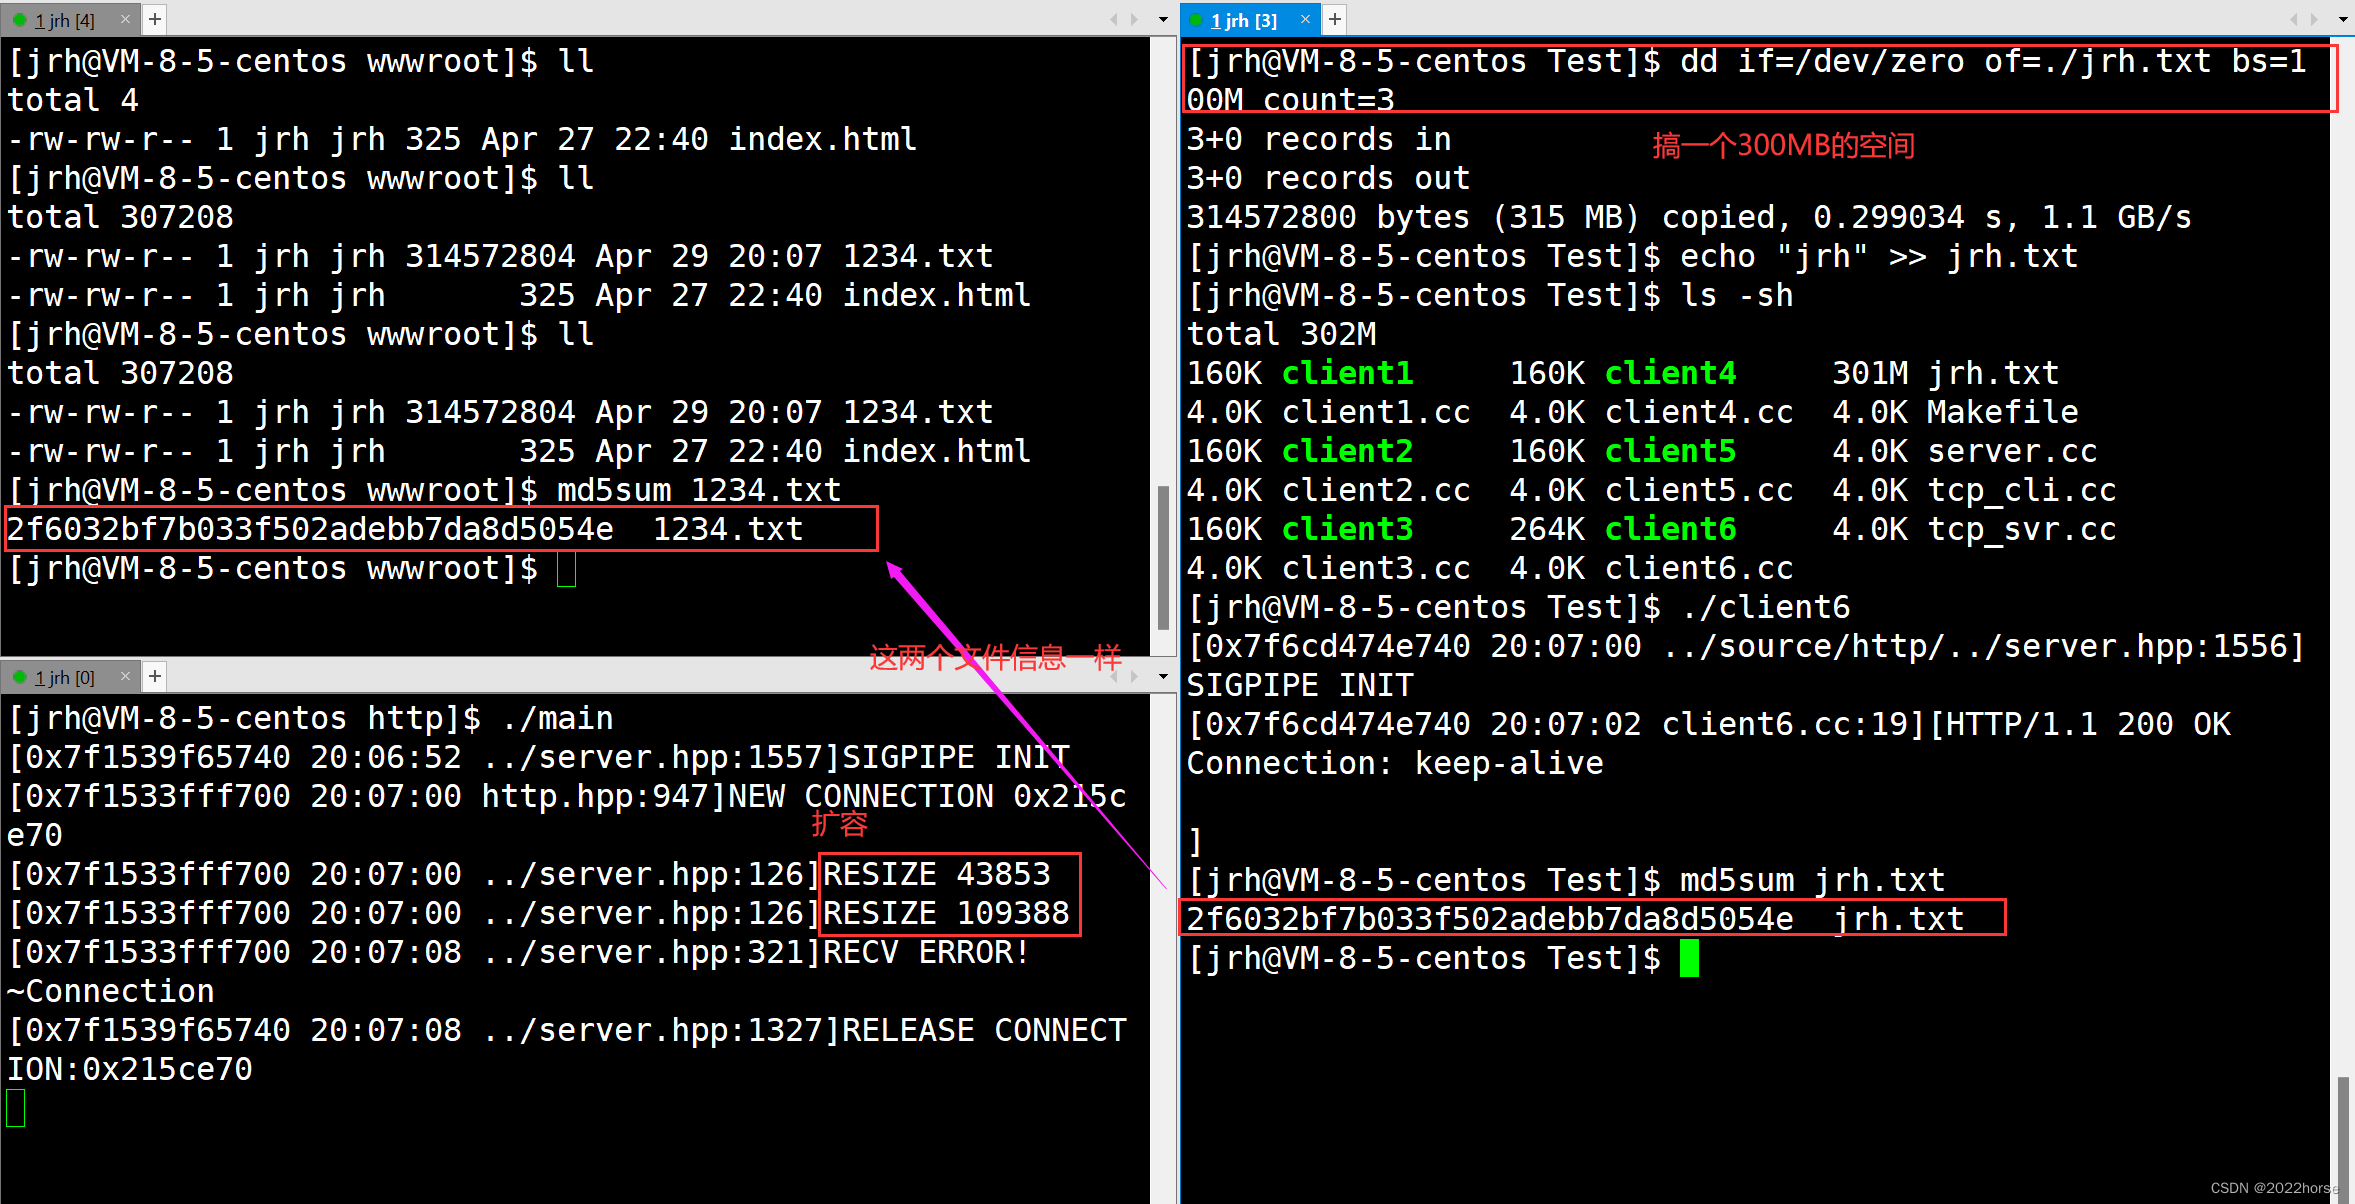Close the '1 jrh [4]' tab

(125, 19)
